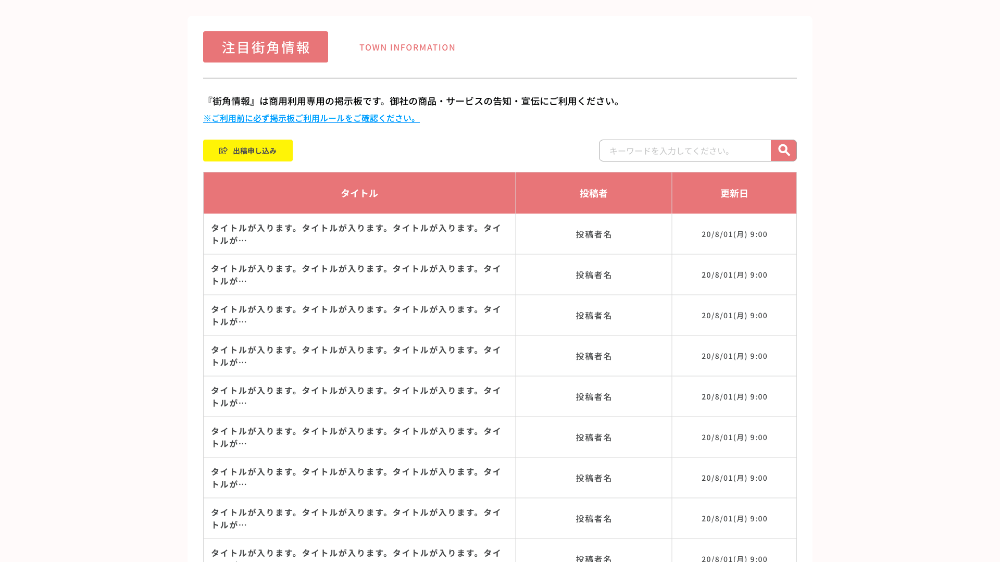Click the 注目街角情報 heading badge
The image size is (1000, 562).
265,47
